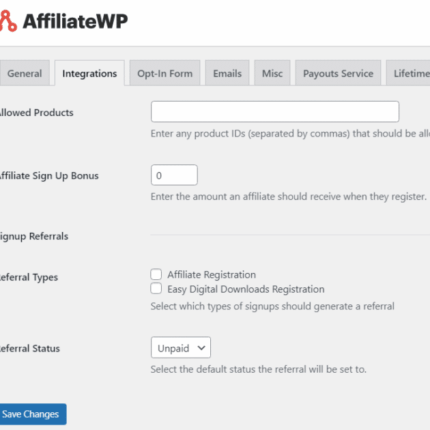Click the Allowed Products label
The height and width of the screenshot is (430, 430).
tap(36, 113)
